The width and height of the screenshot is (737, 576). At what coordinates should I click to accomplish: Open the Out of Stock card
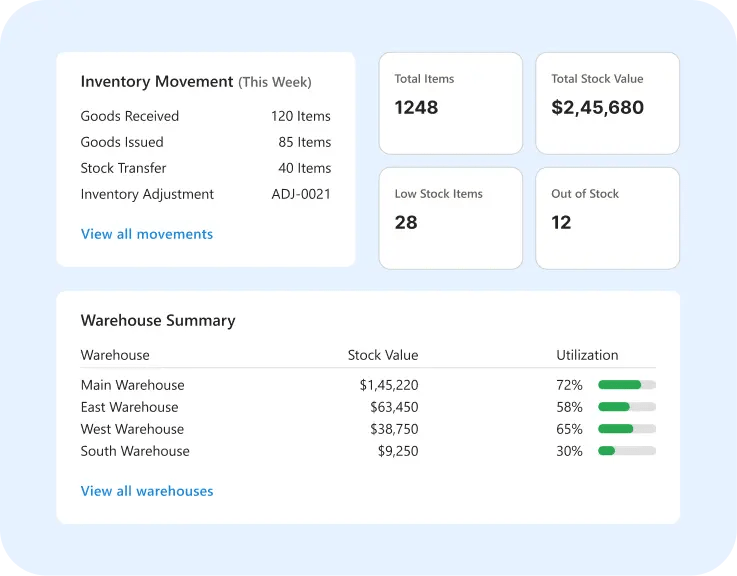(607, 218)
